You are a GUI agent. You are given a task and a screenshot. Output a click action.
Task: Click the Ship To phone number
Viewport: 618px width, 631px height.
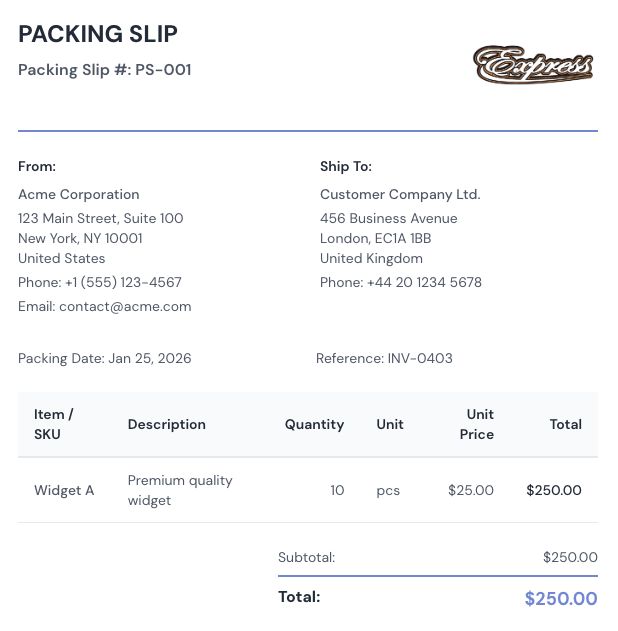(x=424, y=283)
